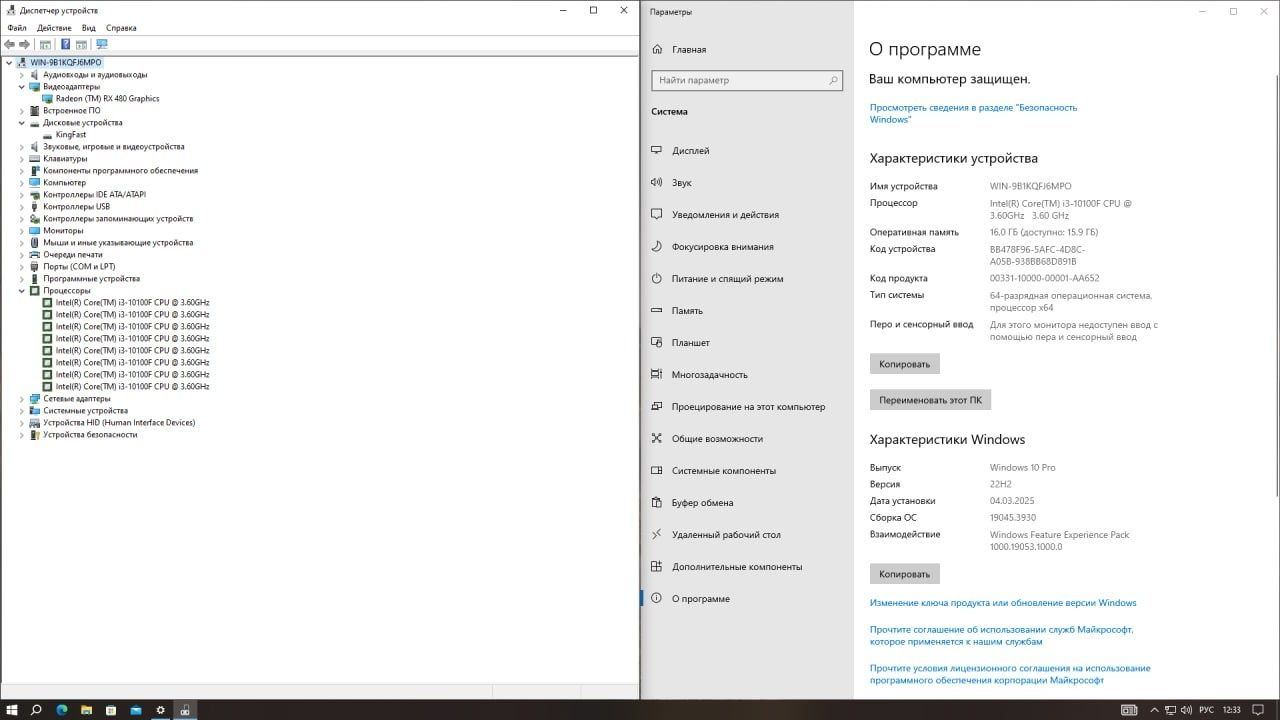Viewport: 1280px width, 720px height.
Task: Expand the Клавиатуры category
Action: [x=22, y=158]
